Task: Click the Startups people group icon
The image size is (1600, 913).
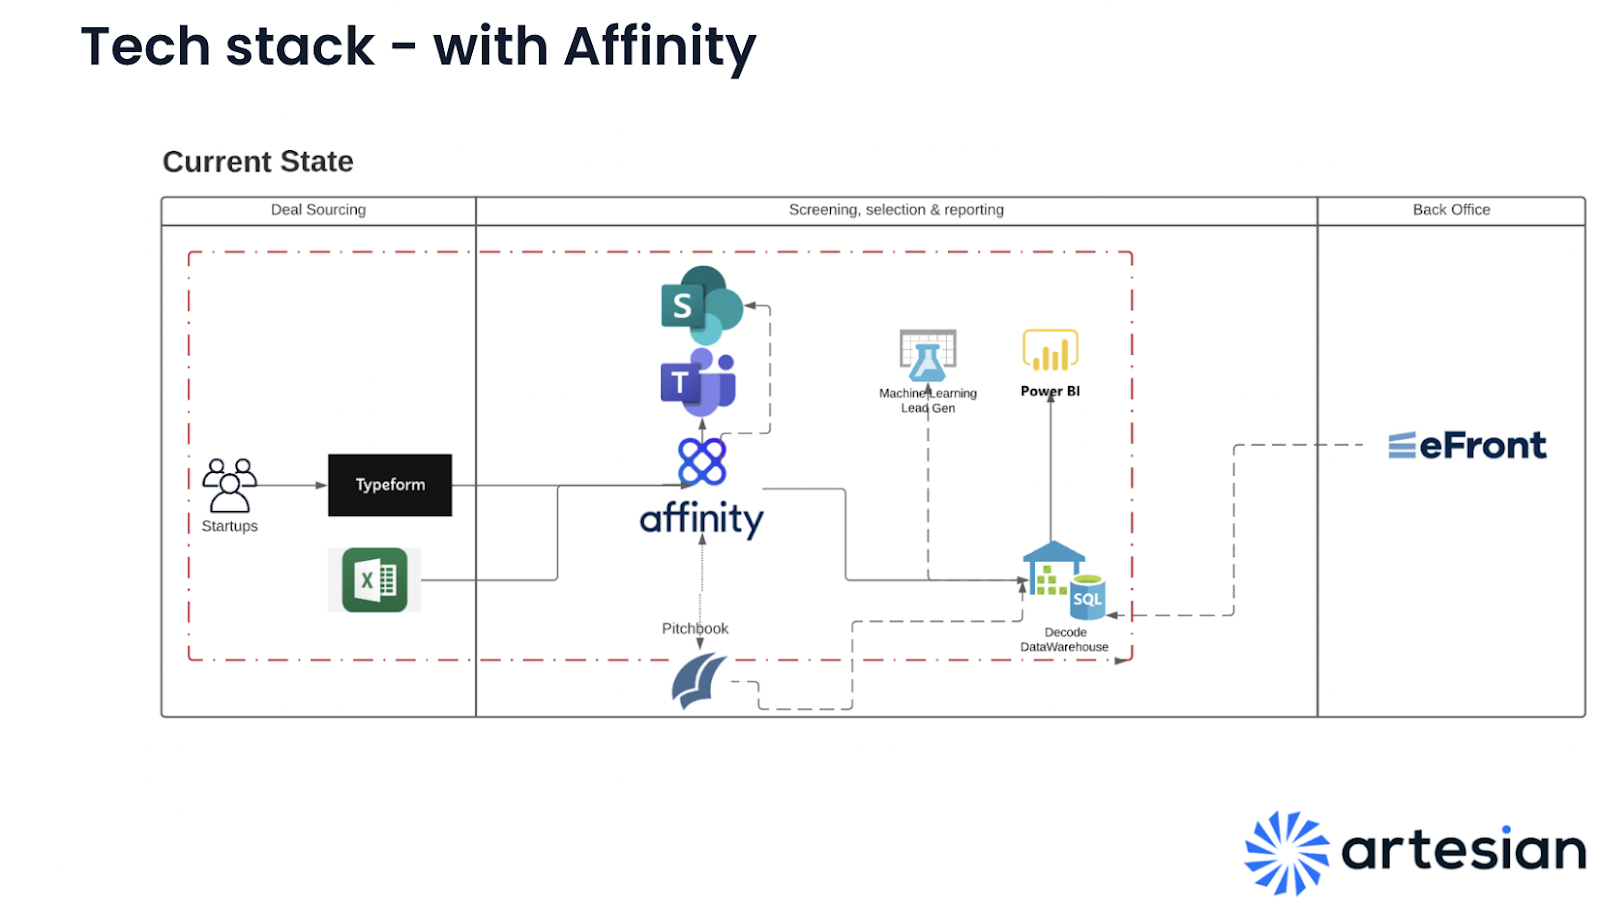Action: click(230, 485)
